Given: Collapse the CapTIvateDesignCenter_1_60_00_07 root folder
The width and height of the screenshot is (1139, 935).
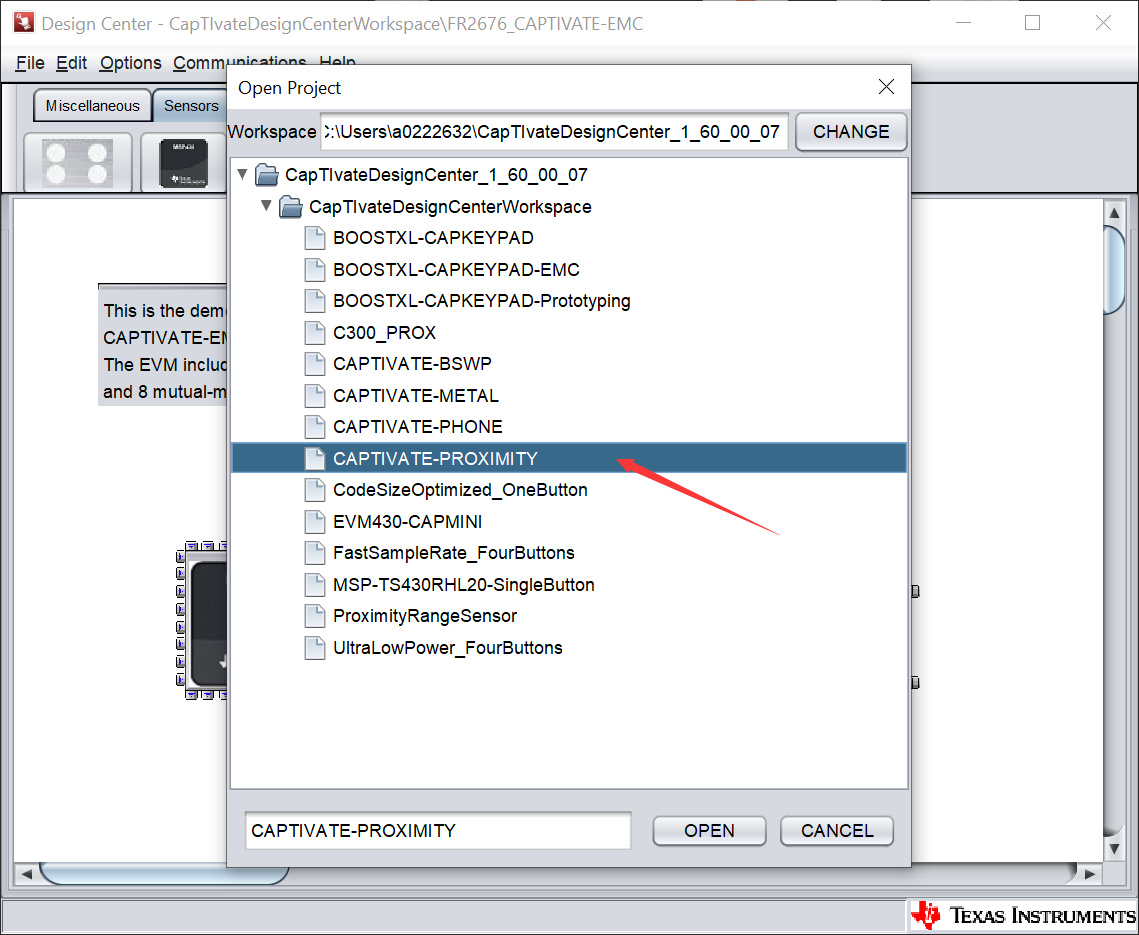Looking at the screenshot, I should 243,174.
